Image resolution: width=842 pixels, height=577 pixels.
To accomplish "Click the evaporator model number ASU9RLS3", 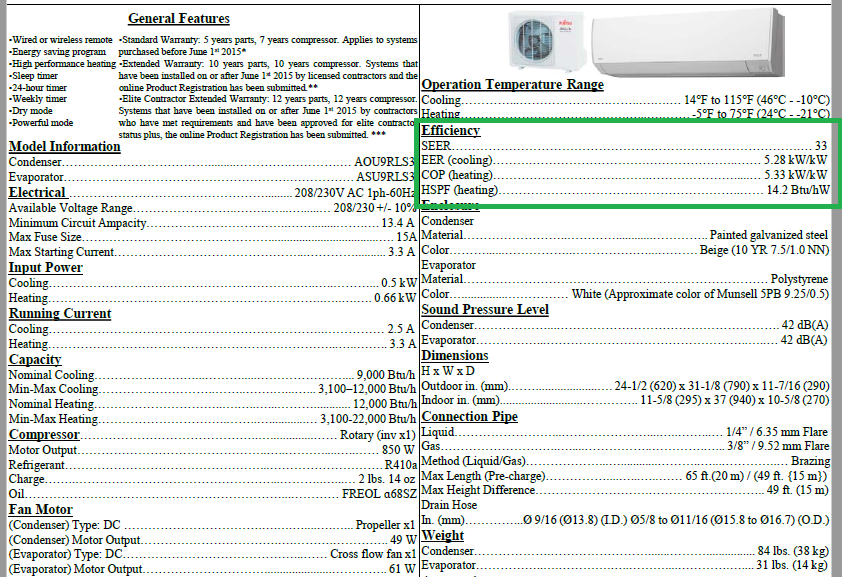I will coord(386,177).
